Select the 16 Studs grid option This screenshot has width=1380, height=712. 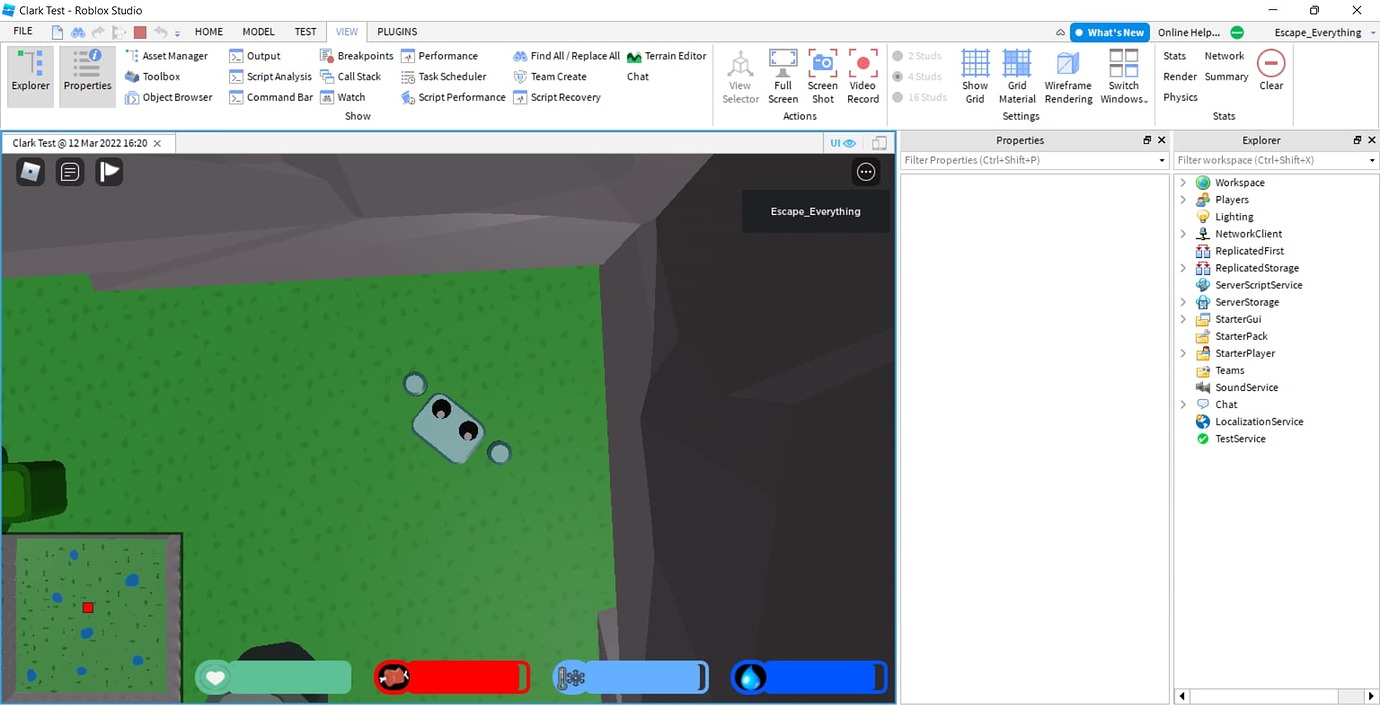pyautogui.click(x=920, y=97)
